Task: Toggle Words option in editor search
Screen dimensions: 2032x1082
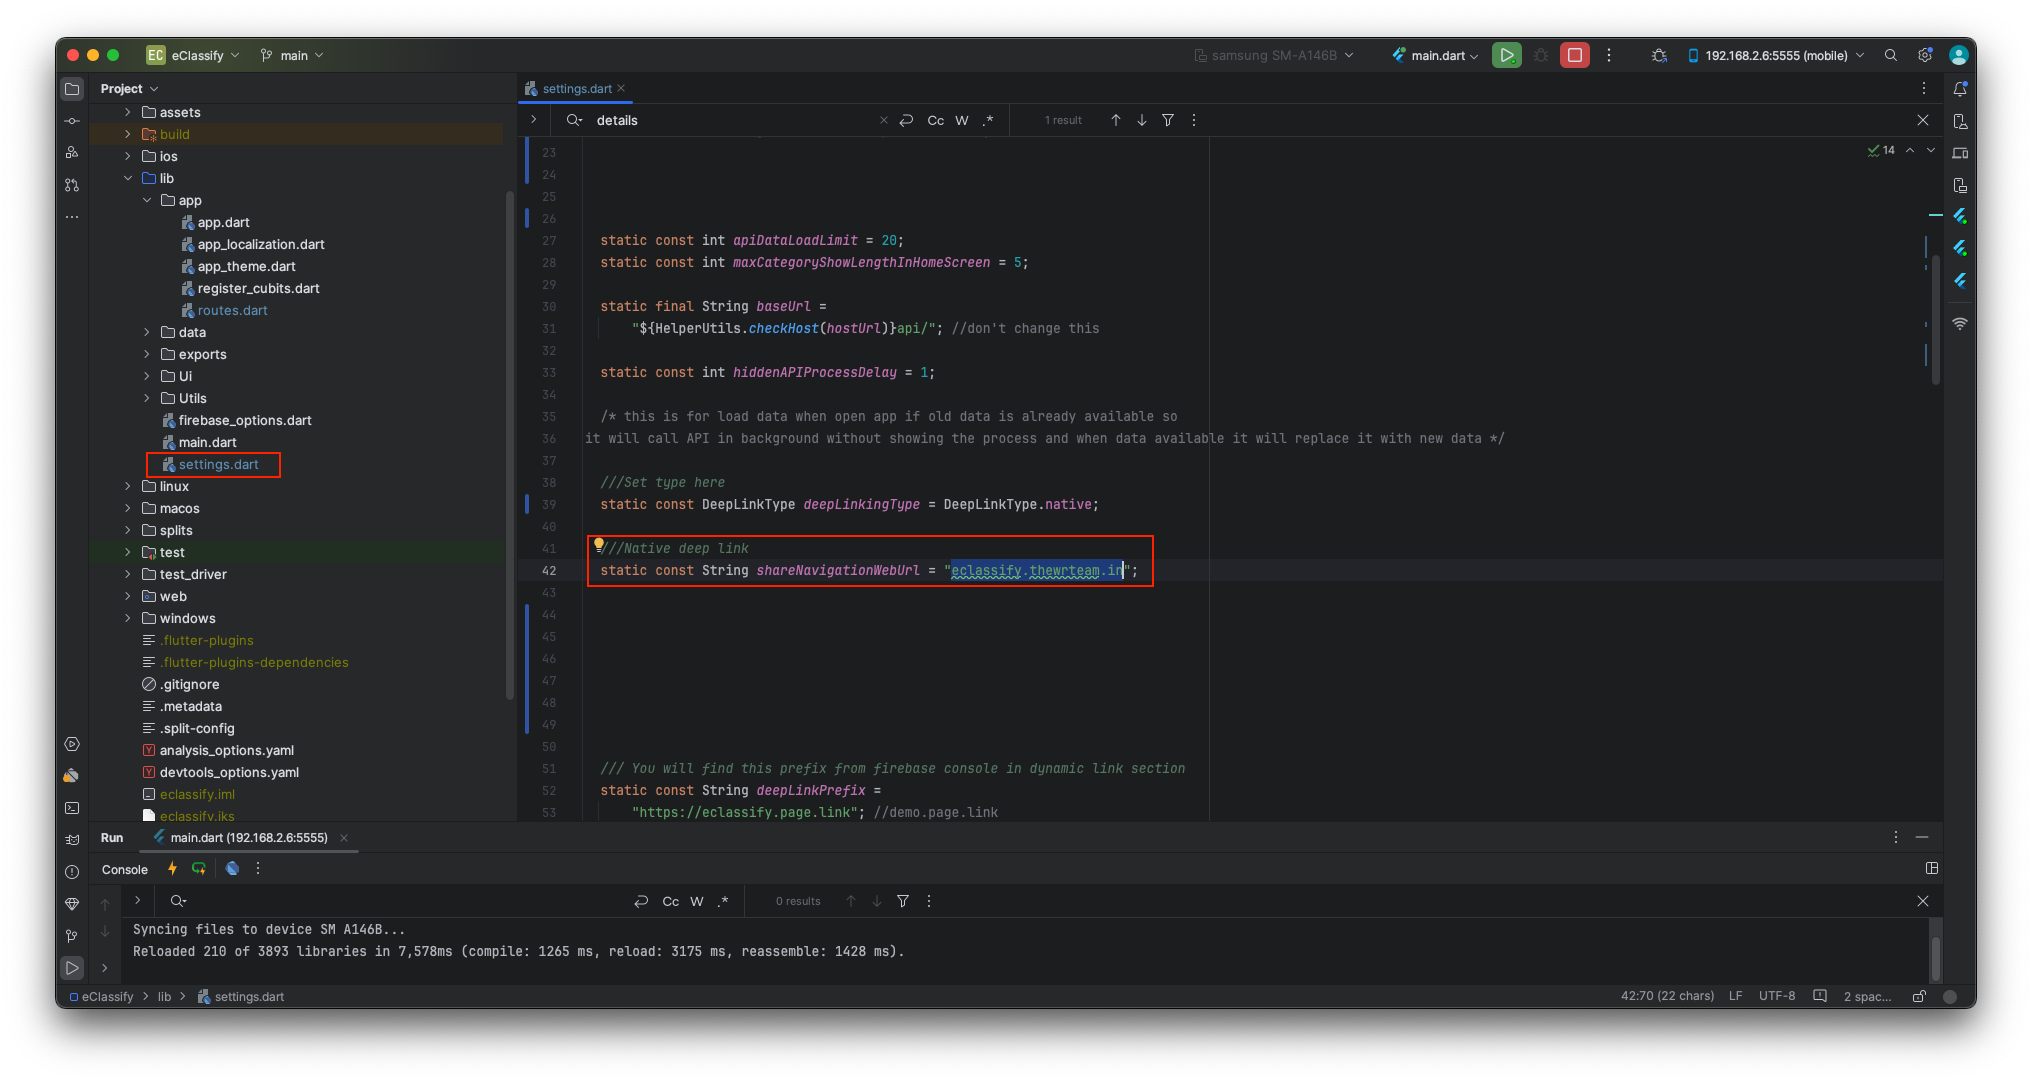Action: (961, 120)
